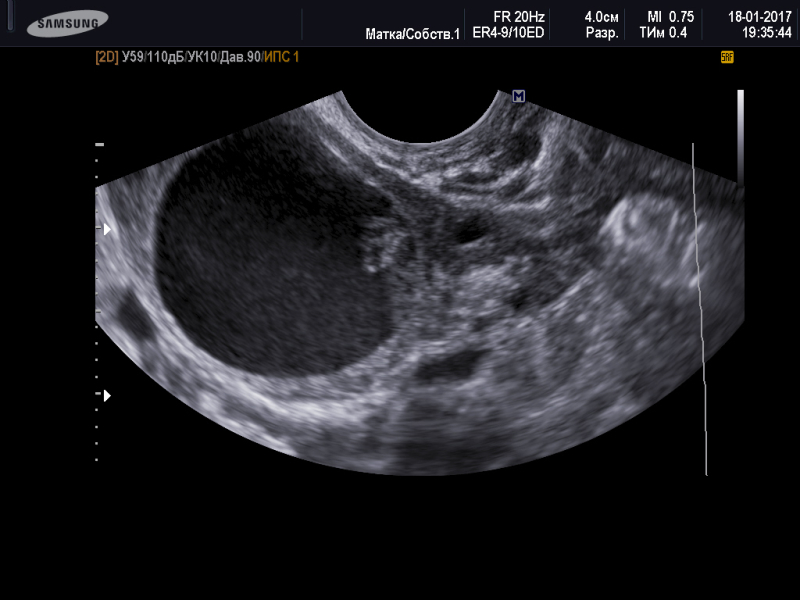Click the large dark cyst in the ultrasound image
This screenshot has height=600, width=800.
point(276,255)
